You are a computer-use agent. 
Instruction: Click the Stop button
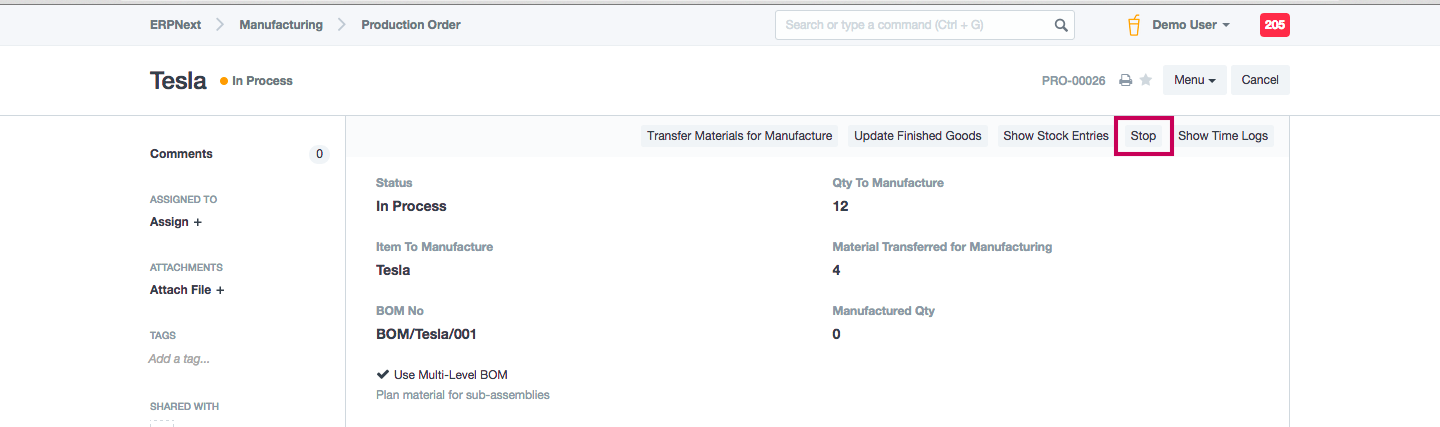(1143, 136)
